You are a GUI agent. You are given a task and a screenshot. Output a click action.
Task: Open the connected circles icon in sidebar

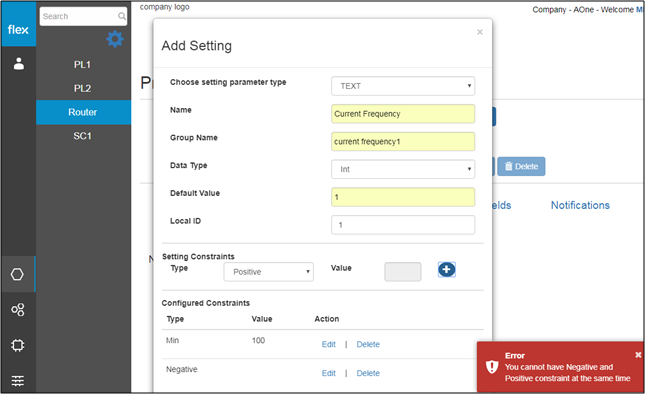point(18,310)
